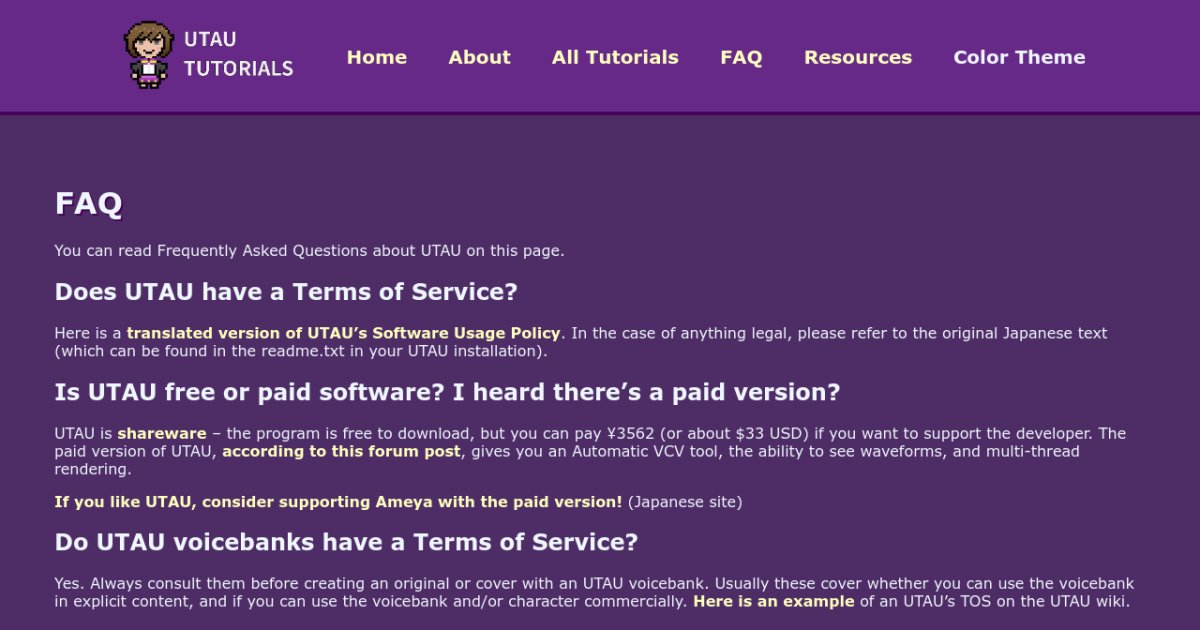Follow the shareware link
The height and width of the screenshot is (630, 1200).
[162, 433]
